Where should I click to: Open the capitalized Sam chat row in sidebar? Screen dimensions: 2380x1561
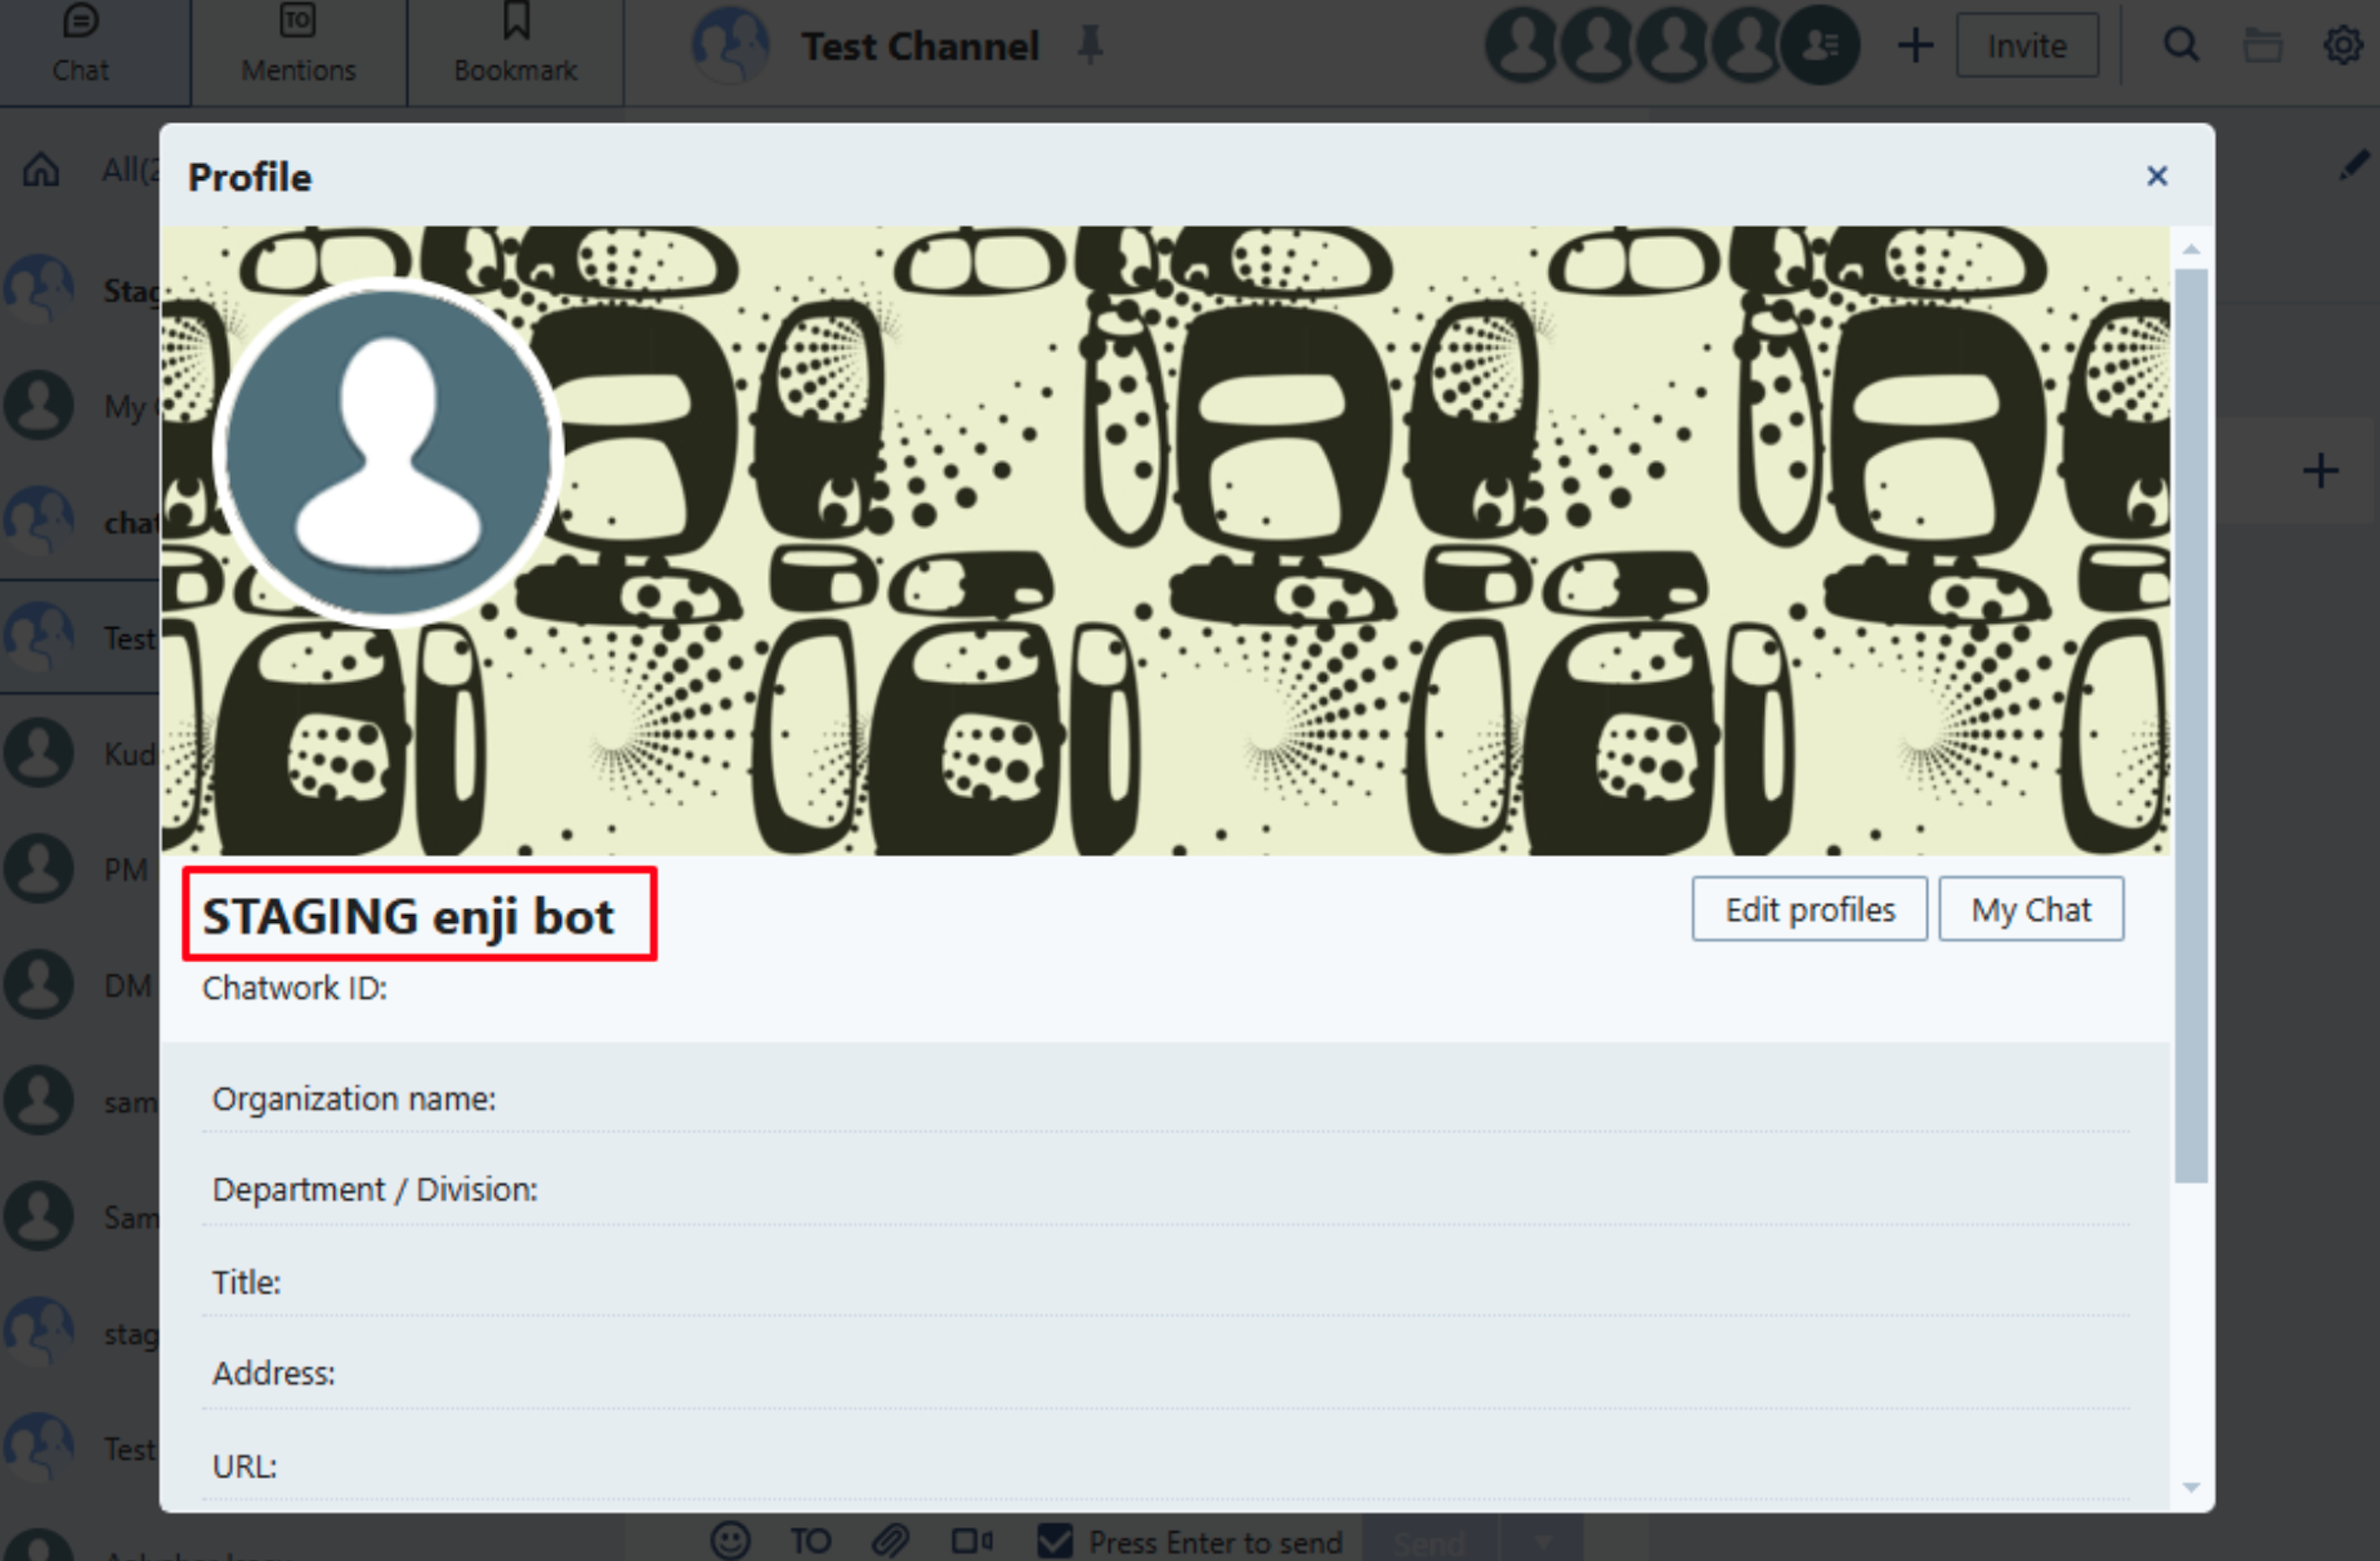(80, 1217)
